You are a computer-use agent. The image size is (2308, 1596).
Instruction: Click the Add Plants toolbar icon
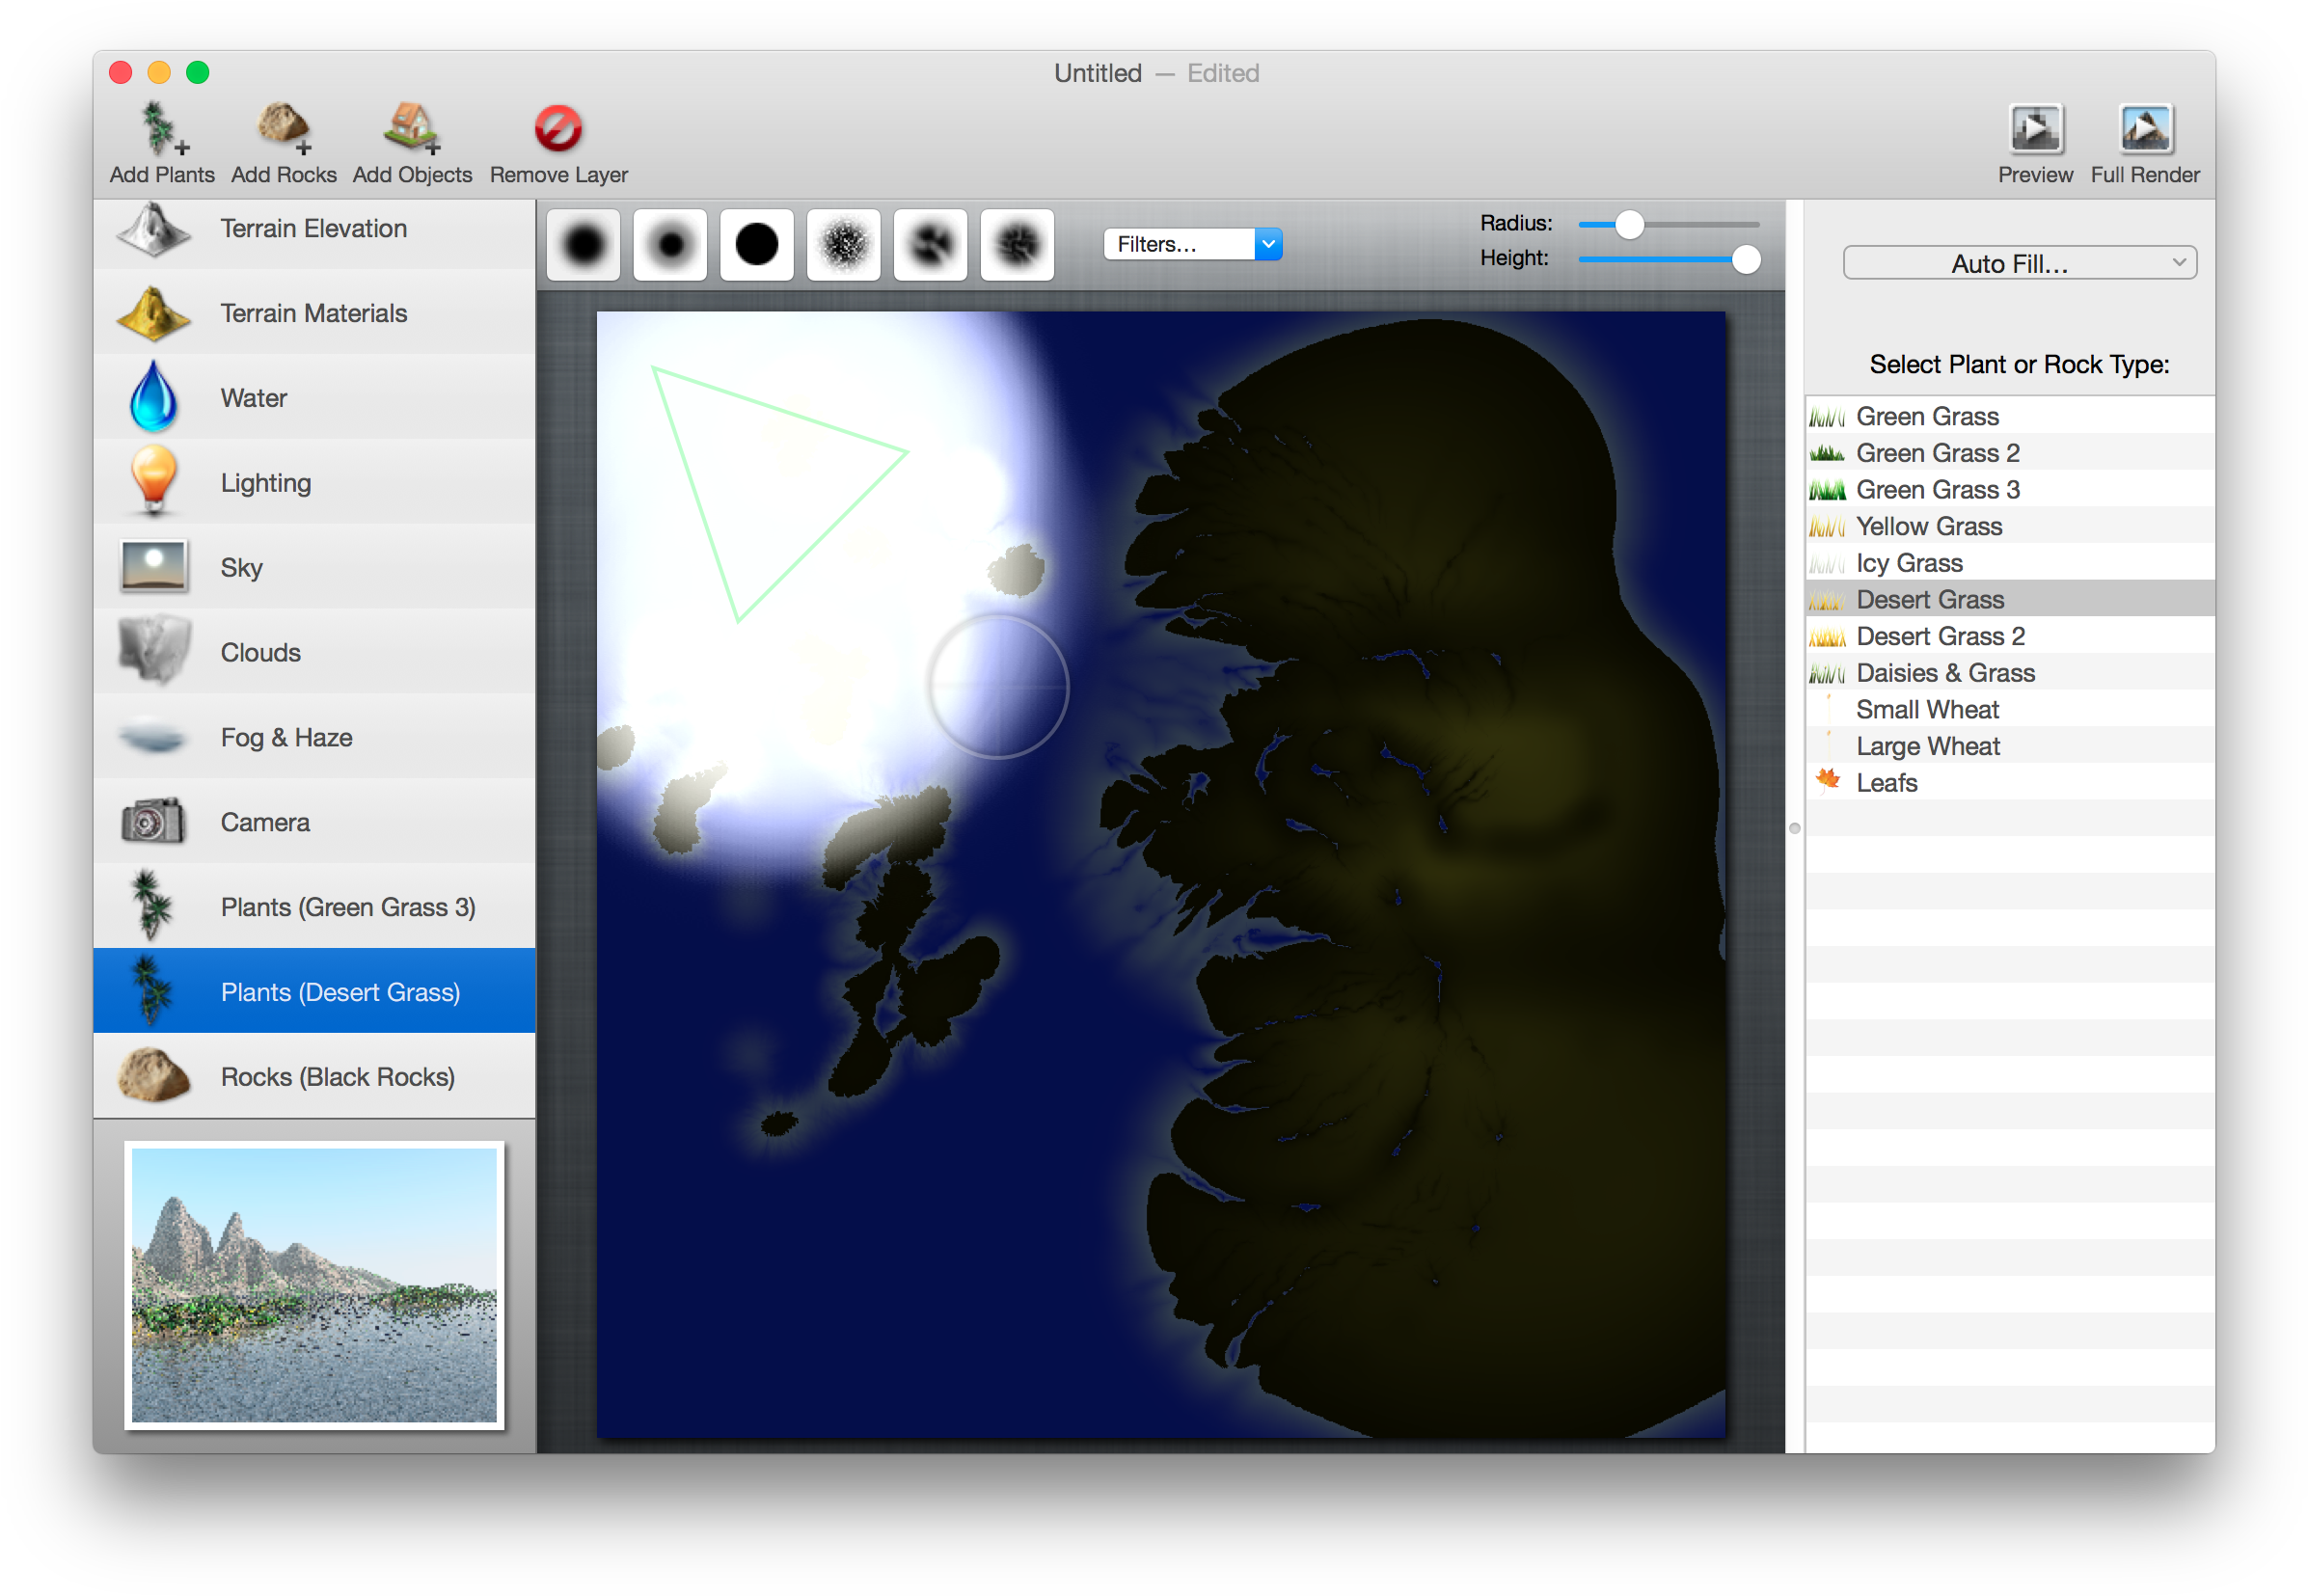[x=160, y=135]
